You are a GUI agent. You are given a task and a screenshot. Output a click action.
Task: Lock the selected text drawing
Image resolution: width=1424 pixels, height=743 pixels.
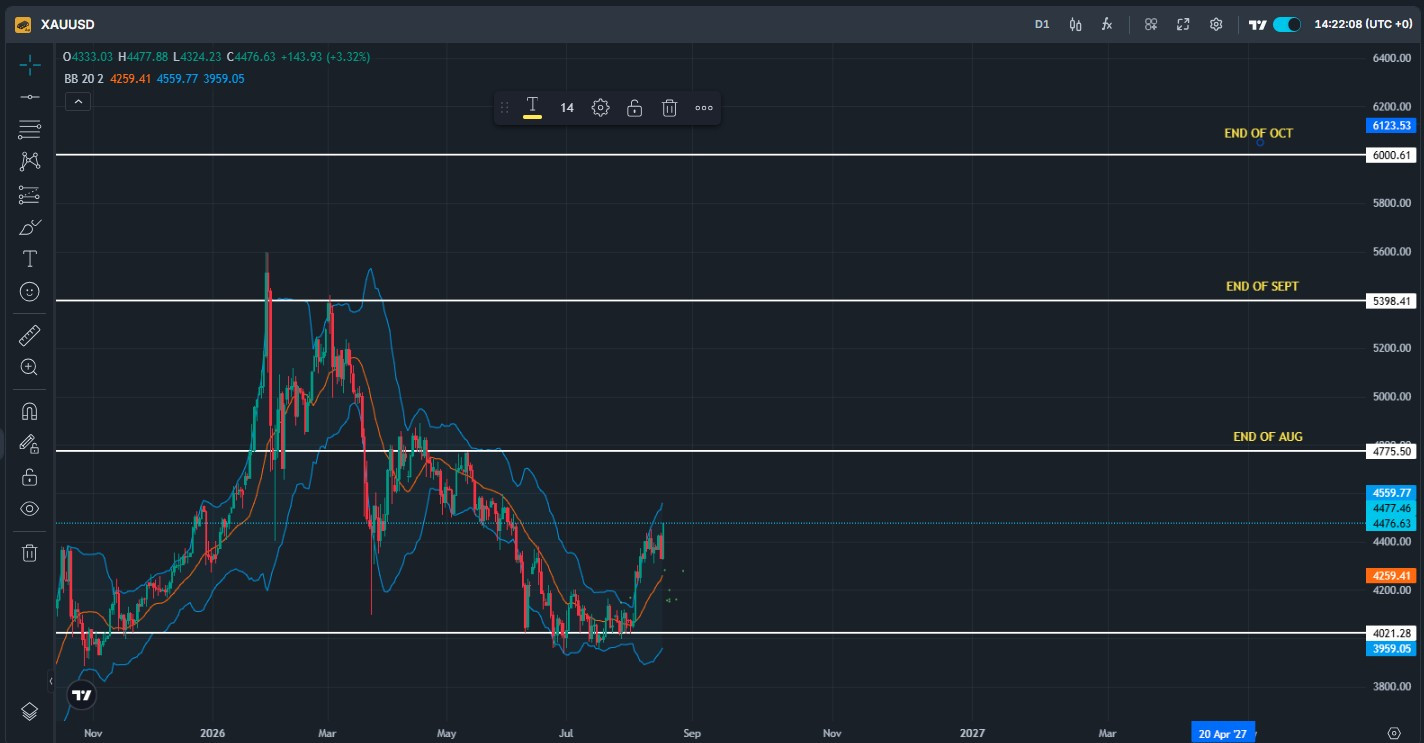(634, 108)
